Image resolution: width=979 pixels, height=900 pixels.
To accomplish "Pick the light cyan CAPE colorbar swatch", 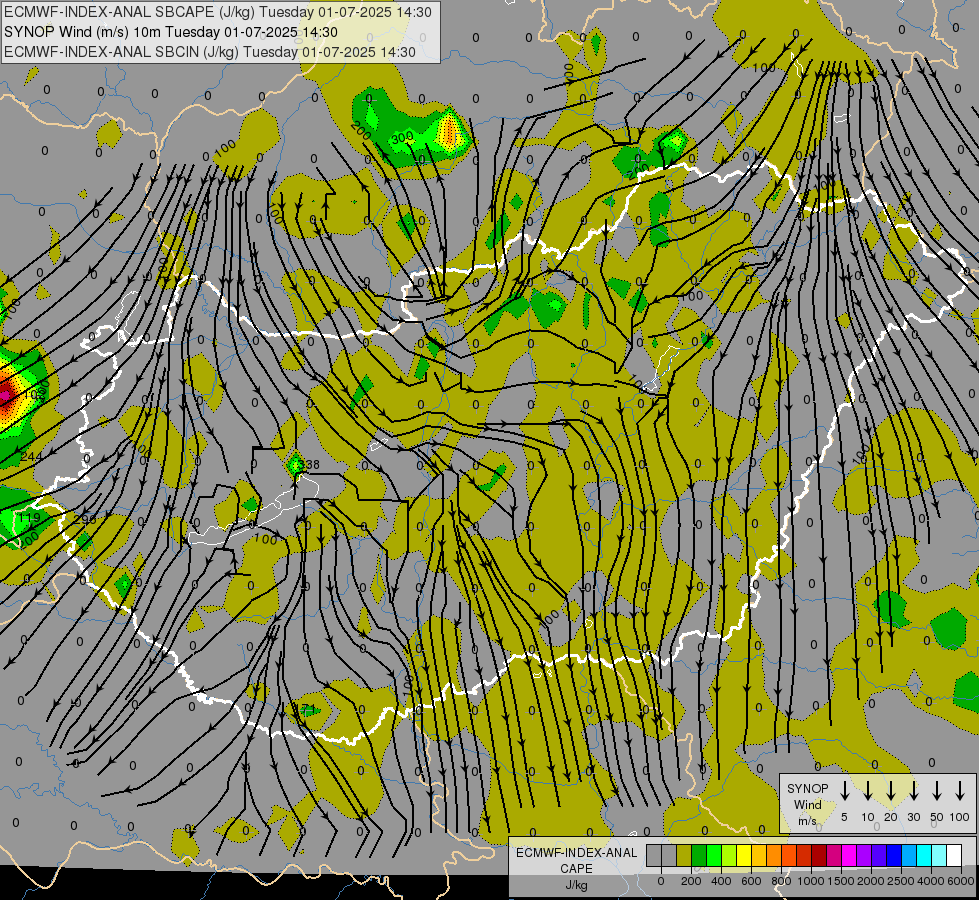I will pyautogui.click(x=938, y=855).
